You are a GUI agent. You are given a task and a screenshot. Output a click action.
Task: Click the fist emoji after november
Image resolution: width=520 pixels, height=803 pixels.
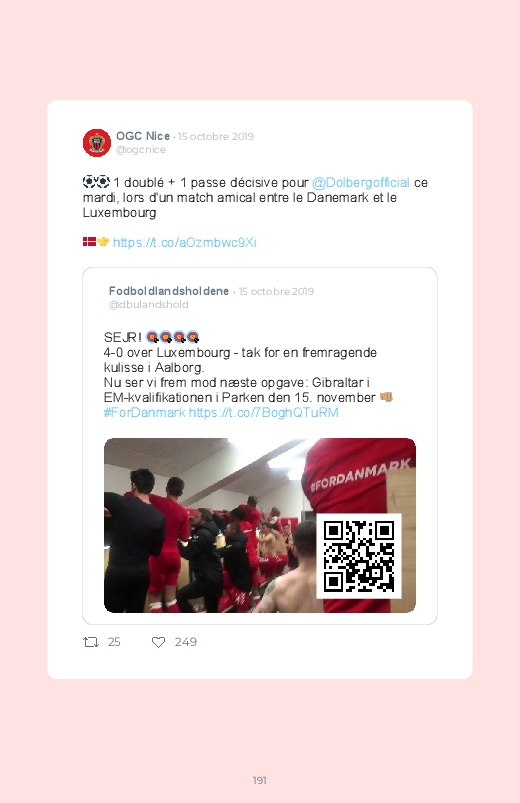(x=386, y=397)
